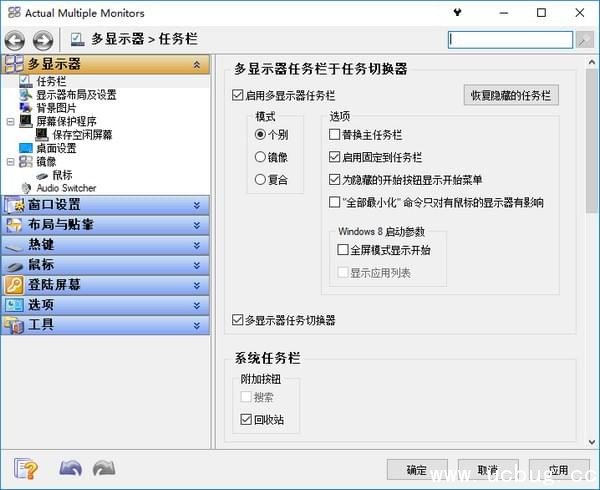Open 显示器布局及设置 tree item
Screen dimensions: 600x490
click(x=76, y=95)
